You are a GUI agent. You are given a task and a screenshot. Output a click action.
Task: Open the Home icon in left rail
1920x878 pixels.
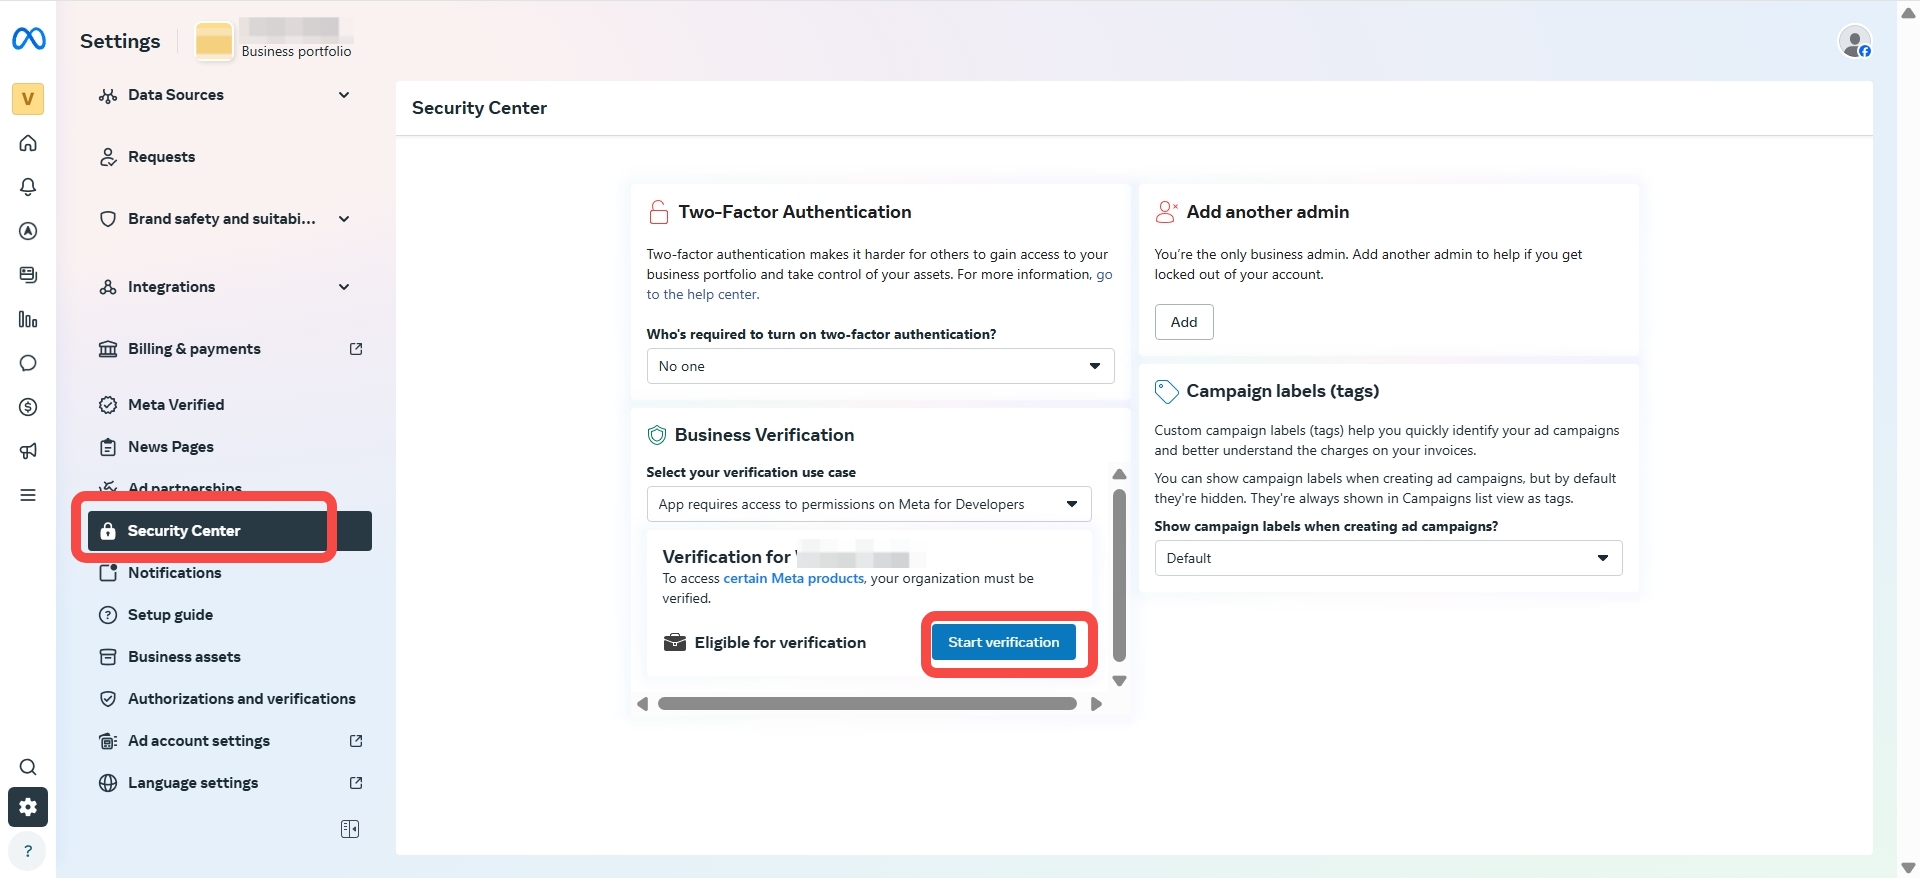coord(28,143)
